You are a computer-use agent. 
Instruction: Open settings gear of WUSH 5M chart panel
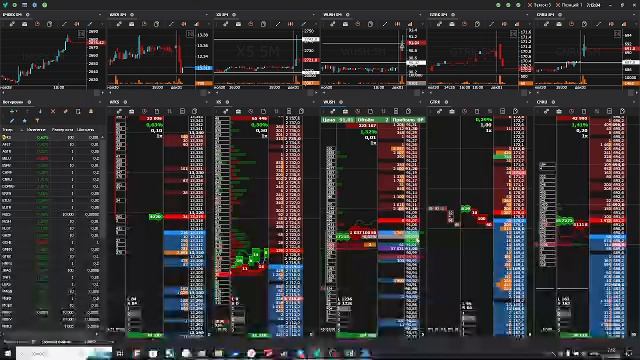(348, 15)
